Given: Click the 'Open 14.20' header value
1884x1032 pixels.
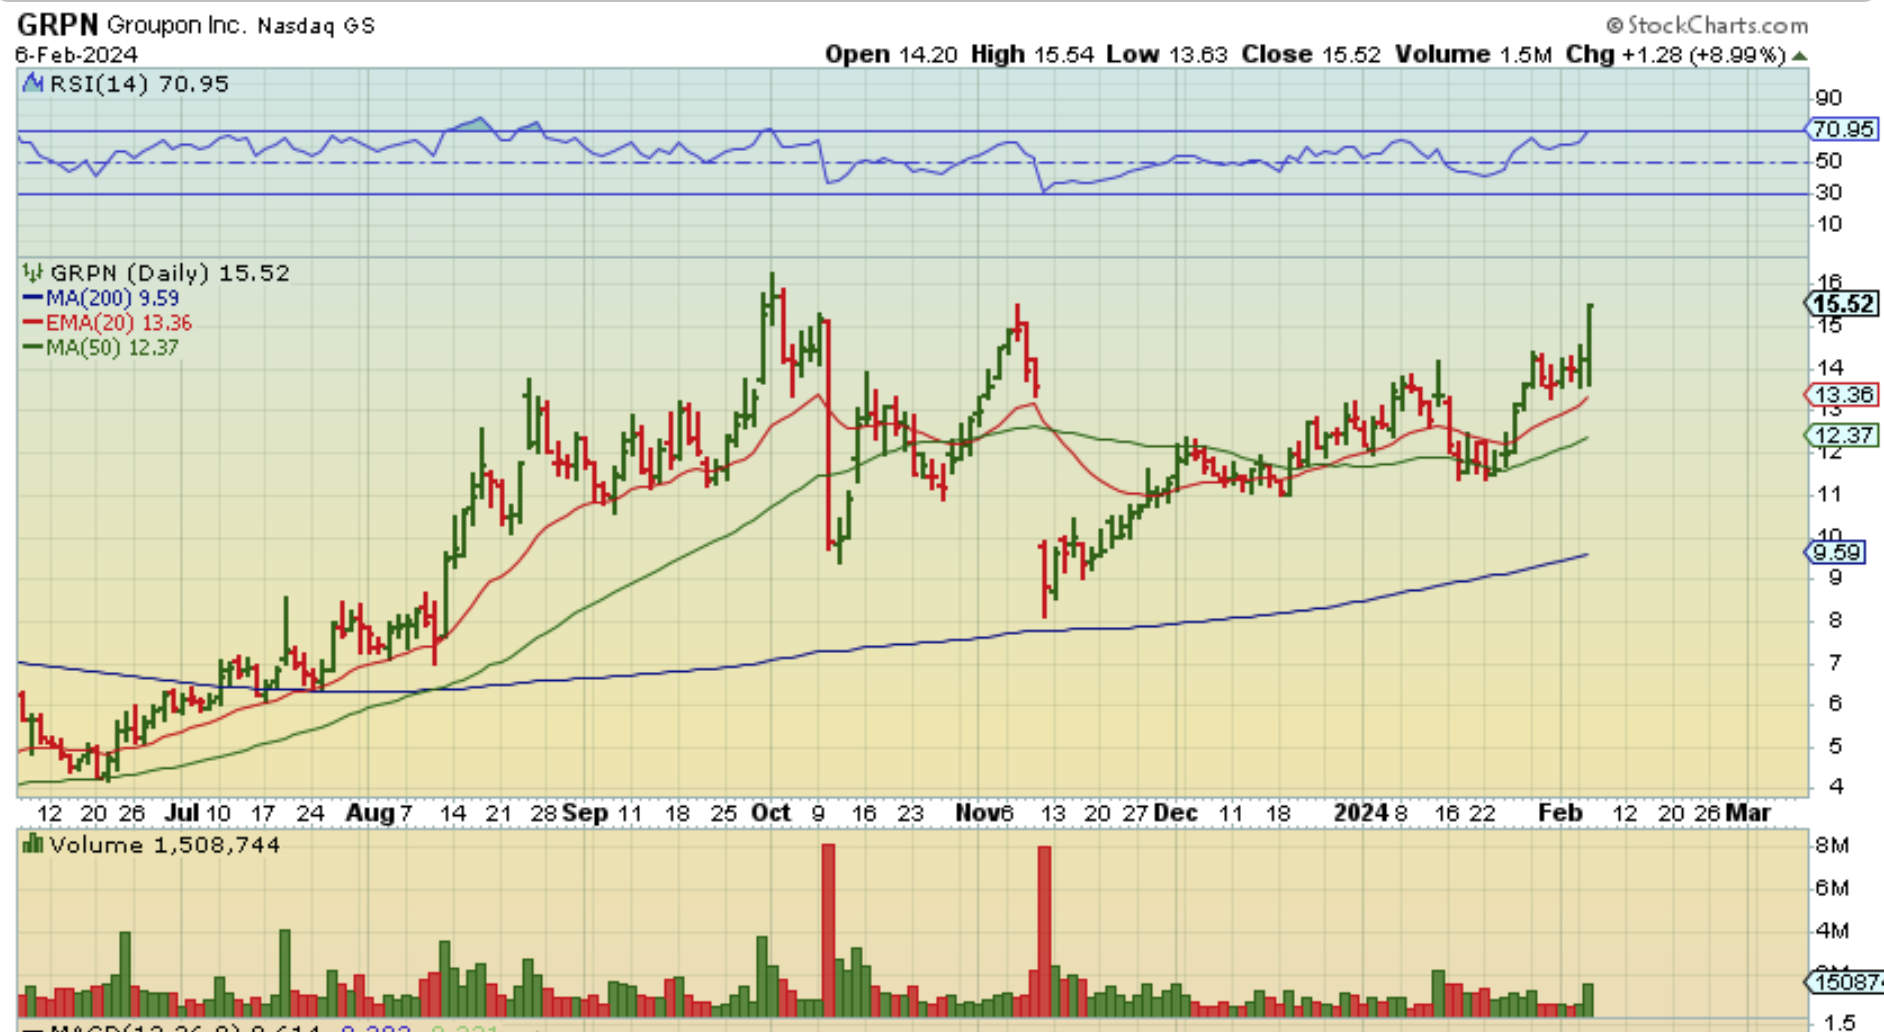Looking at the screenshot, I should tap(891, 54).
